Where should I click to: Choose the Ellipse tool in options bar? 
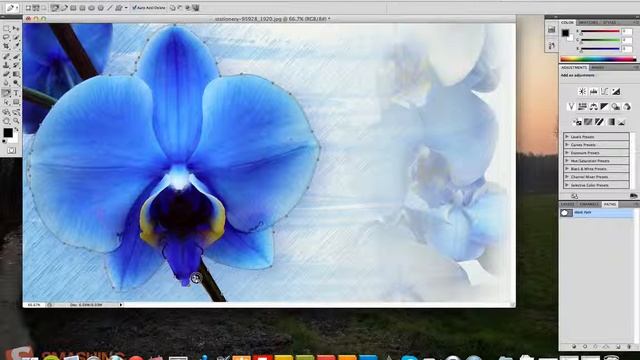(x=92, y=8)
